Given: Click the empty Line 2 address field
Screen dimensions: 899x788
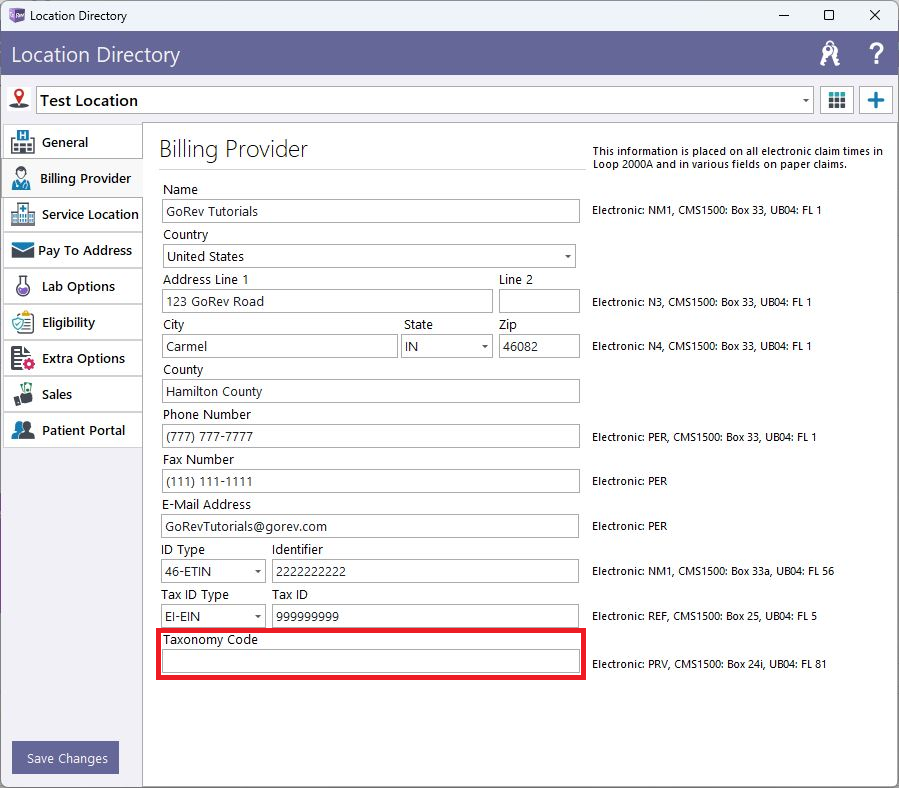Looking at the screenshot, I should (539, 301).
